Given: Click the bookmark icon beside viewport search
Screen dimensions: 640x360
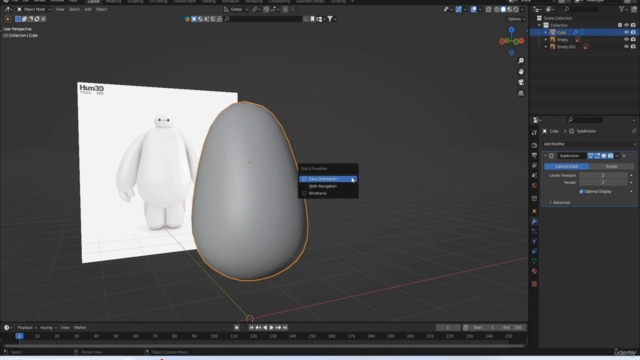Looking at the screenshot, I should (x=312, y=19).
